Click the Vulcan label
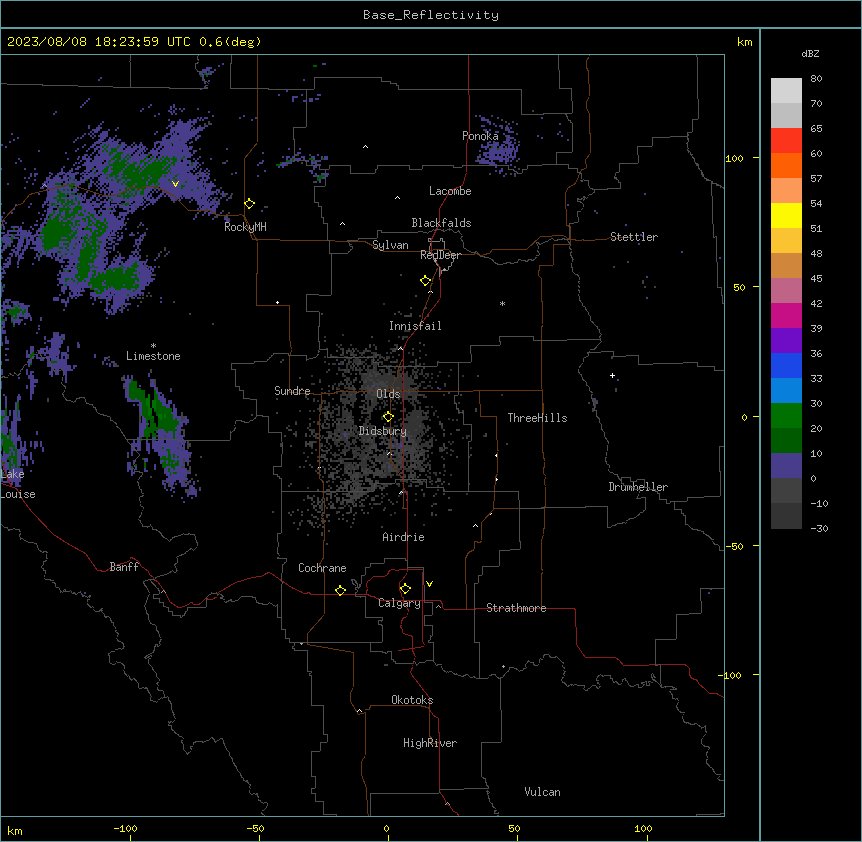The image size is (862, 842). [x=543, y=792]
